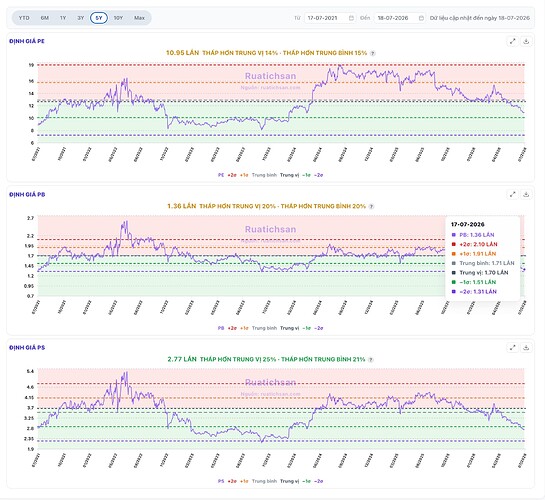Toggle the +2σ series in PE legend
545x500 pixels.
coord(232,175)
